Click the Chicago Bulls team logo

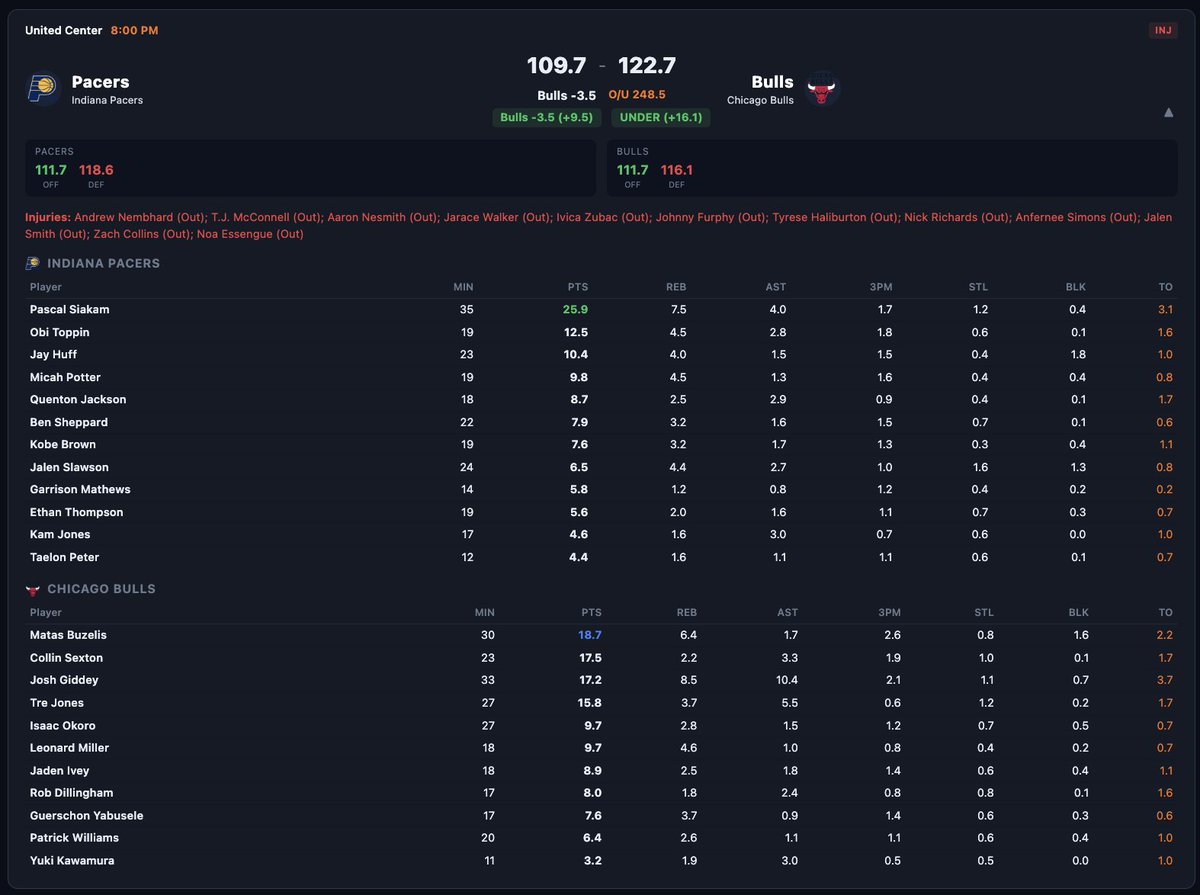(x=823, y=89)
